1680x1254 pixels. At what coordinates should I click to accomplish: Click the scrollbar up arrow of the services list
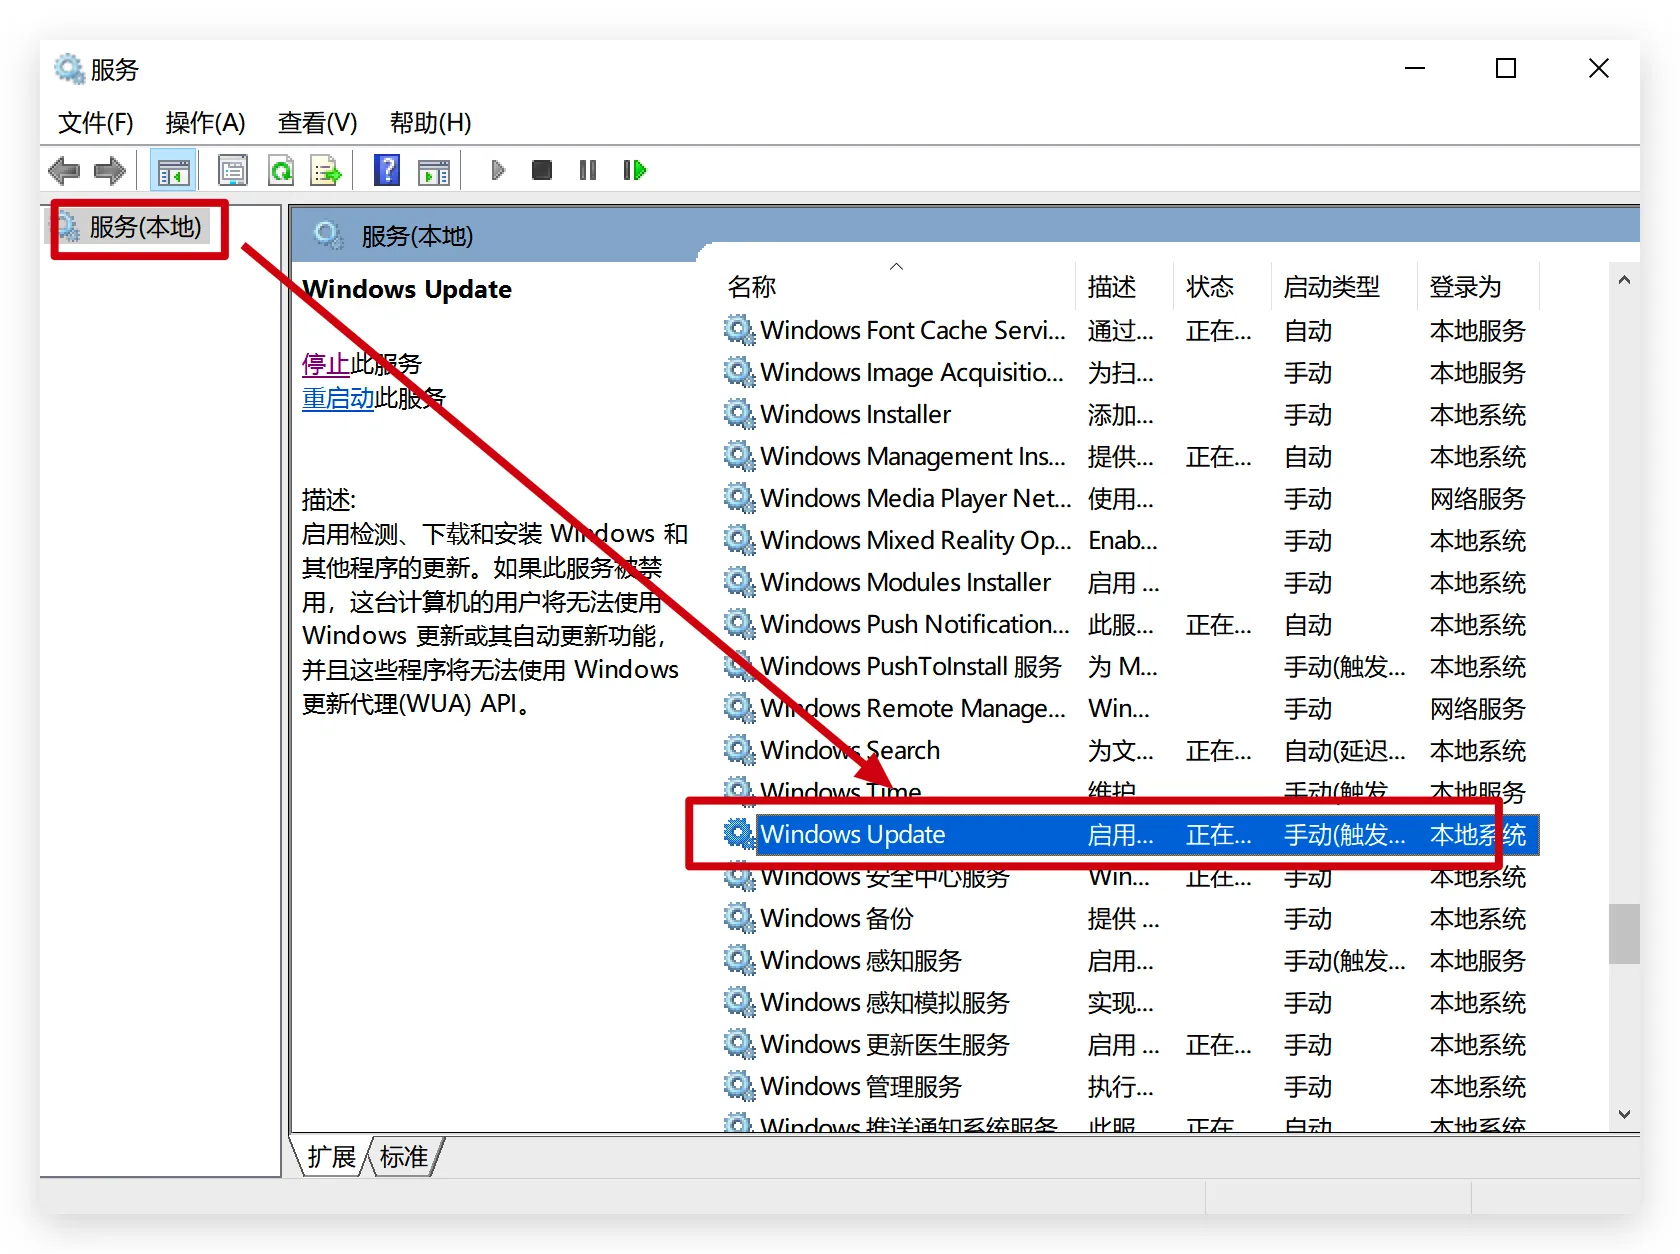click(x=1624, y=280)
